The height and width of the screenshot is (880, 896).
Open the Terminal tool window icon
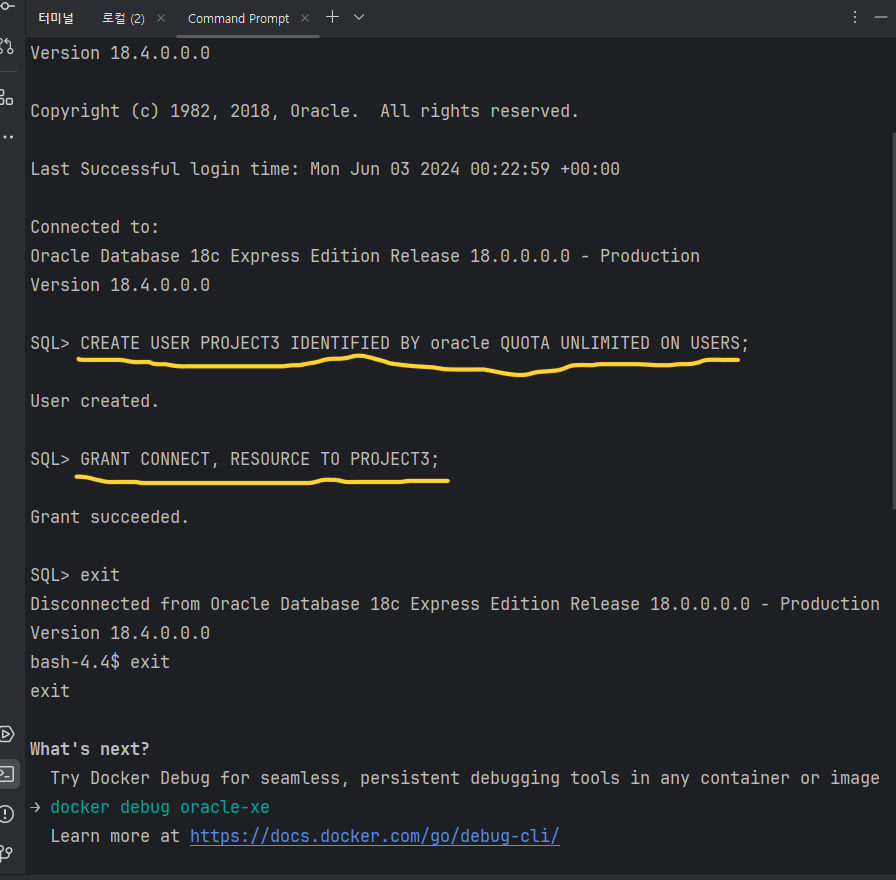pyautogui.click(x=7, y=774)
